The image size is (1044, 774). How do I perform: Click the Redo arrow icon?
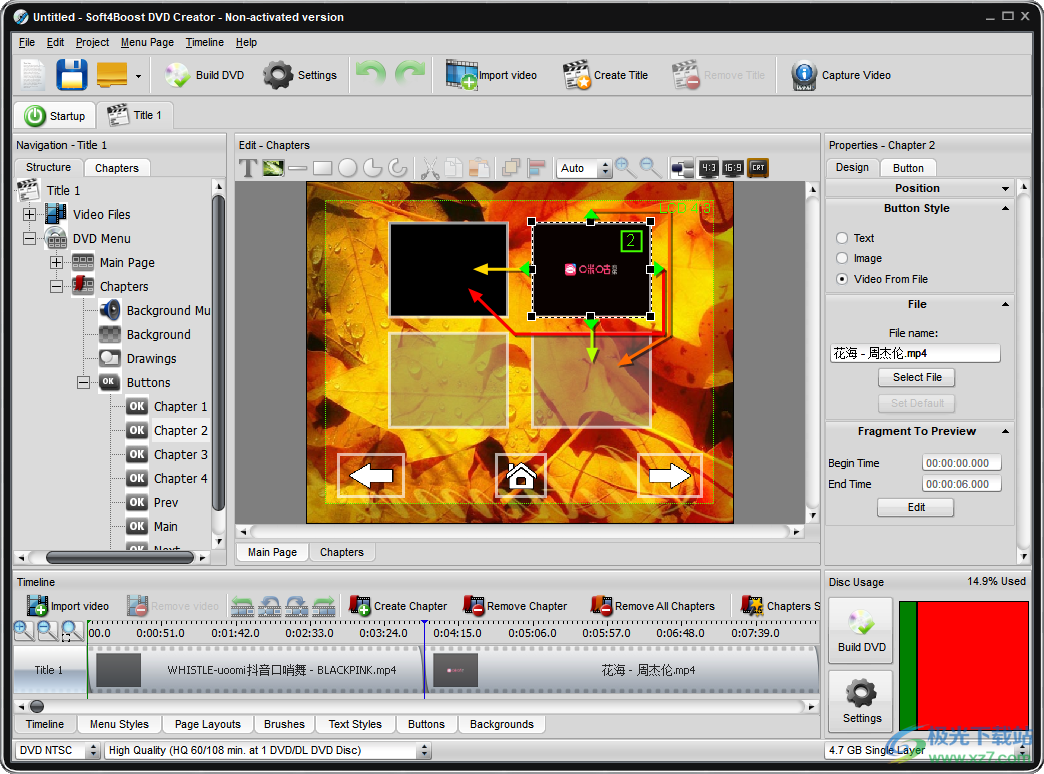click(410, 73)
